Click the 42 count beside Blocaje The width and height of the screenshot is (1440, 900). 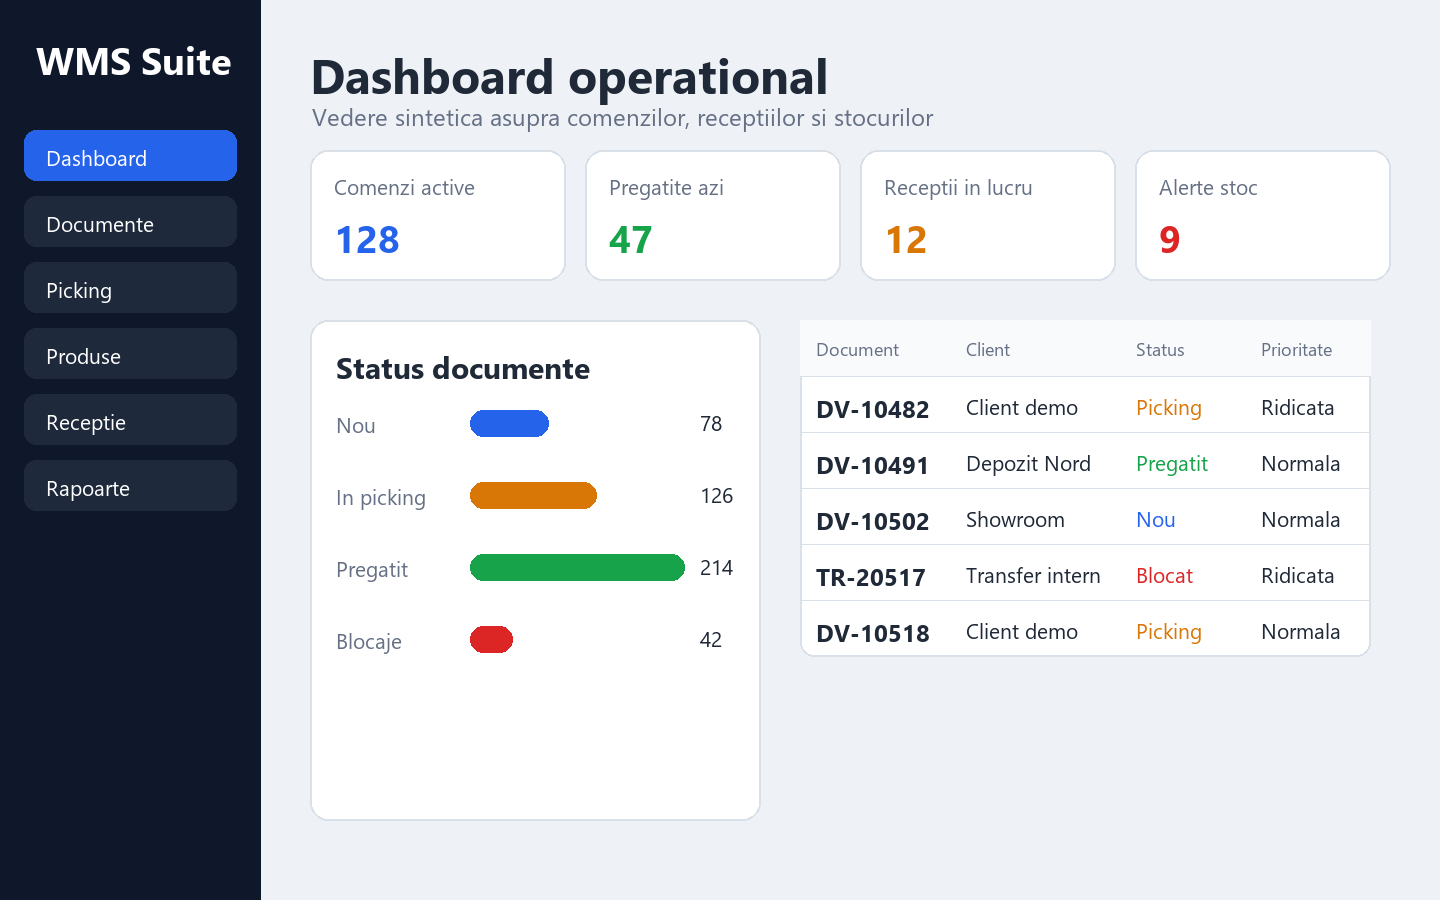pyautogui.click(x=711, y=640)
